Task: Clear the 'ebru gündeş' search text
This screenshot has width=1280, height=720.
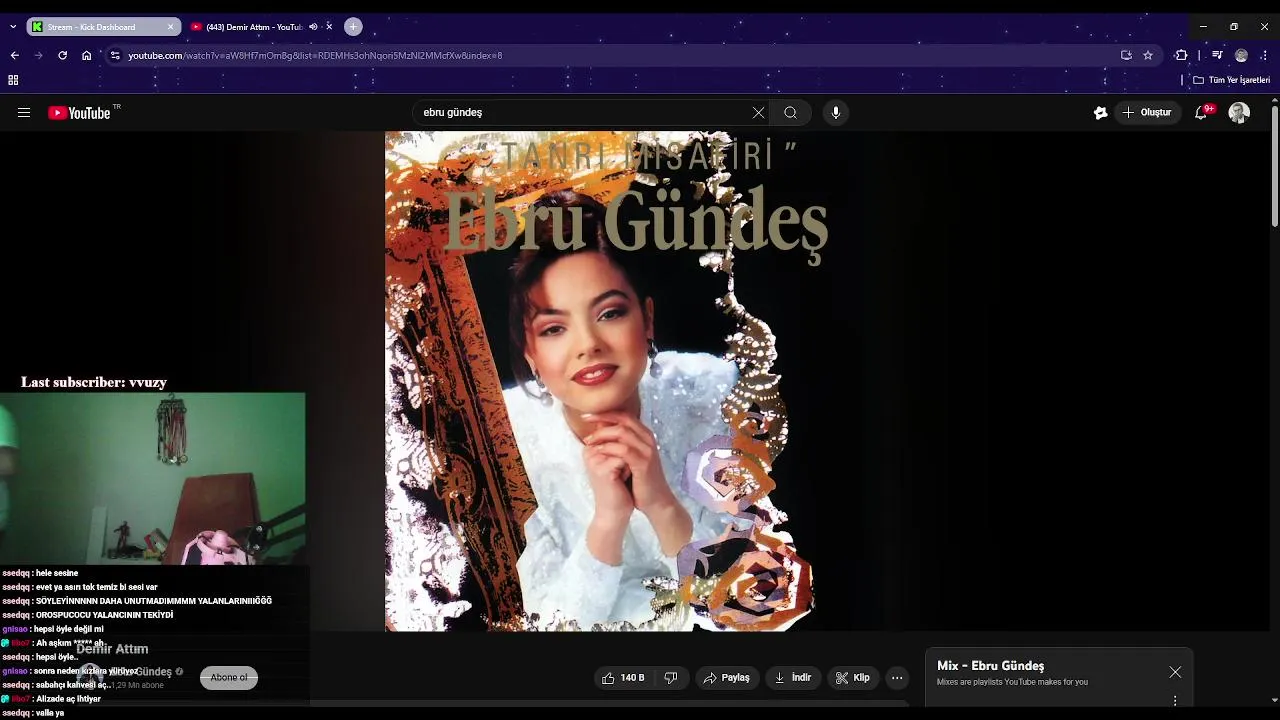Action: (x=758, y=113)
